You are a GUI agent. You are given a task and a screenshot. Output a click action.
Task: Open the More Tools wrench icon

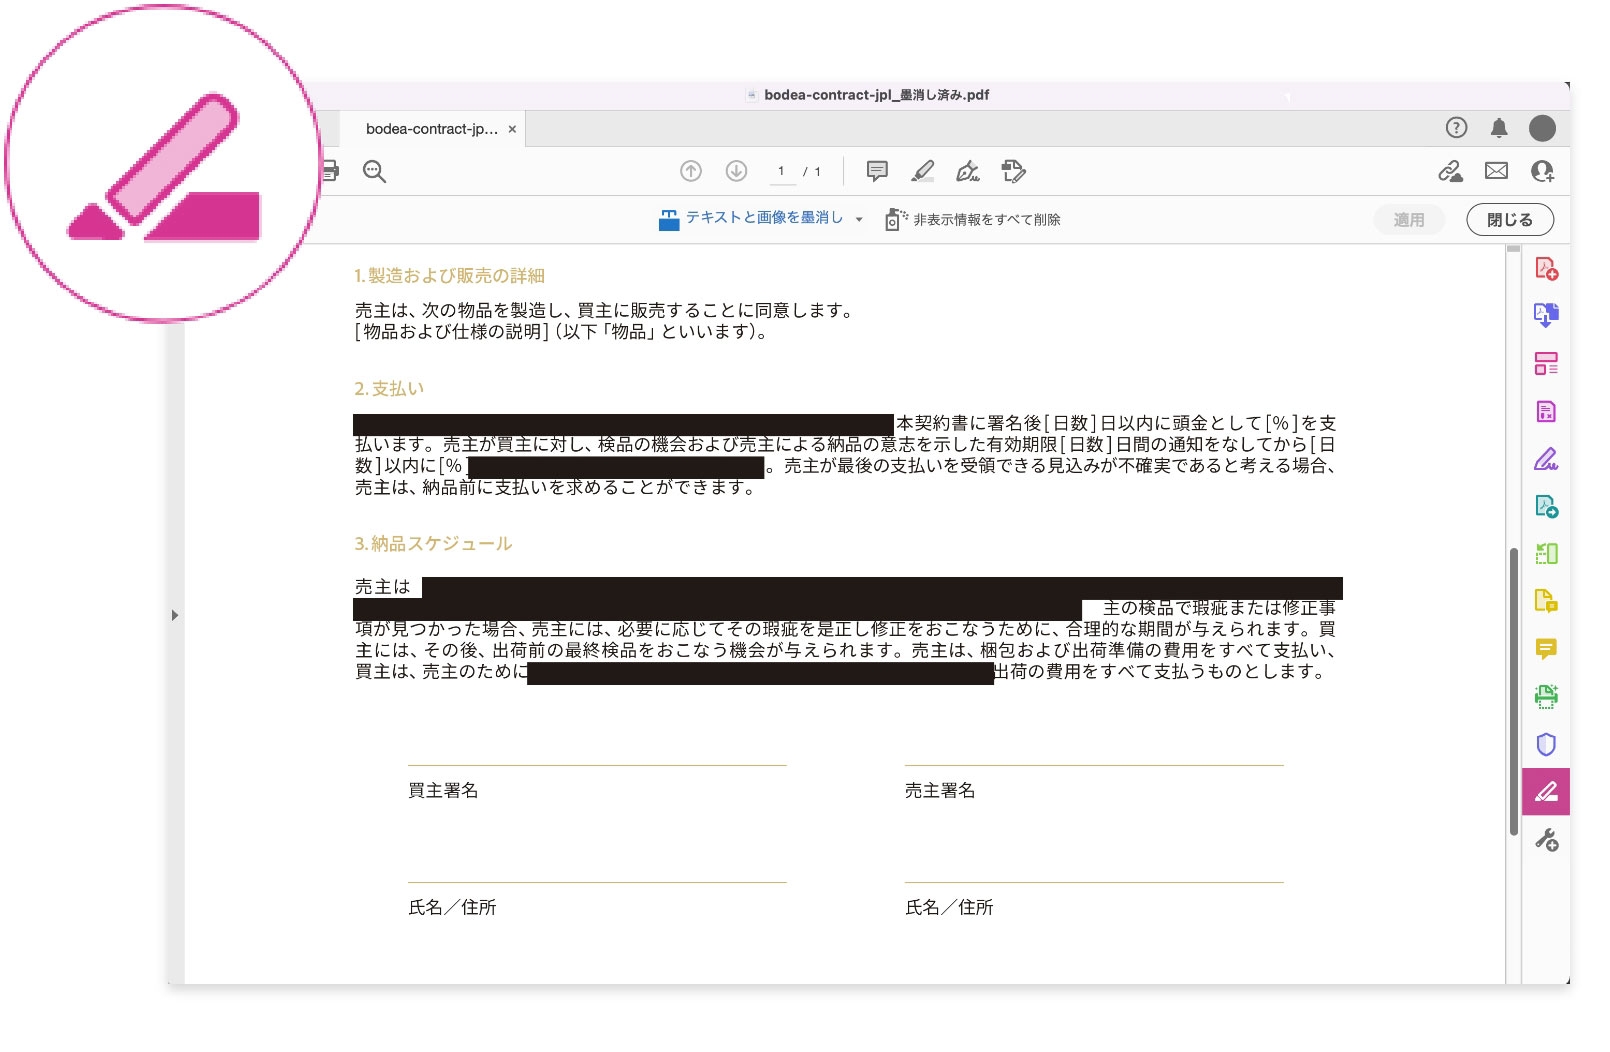1546,840
